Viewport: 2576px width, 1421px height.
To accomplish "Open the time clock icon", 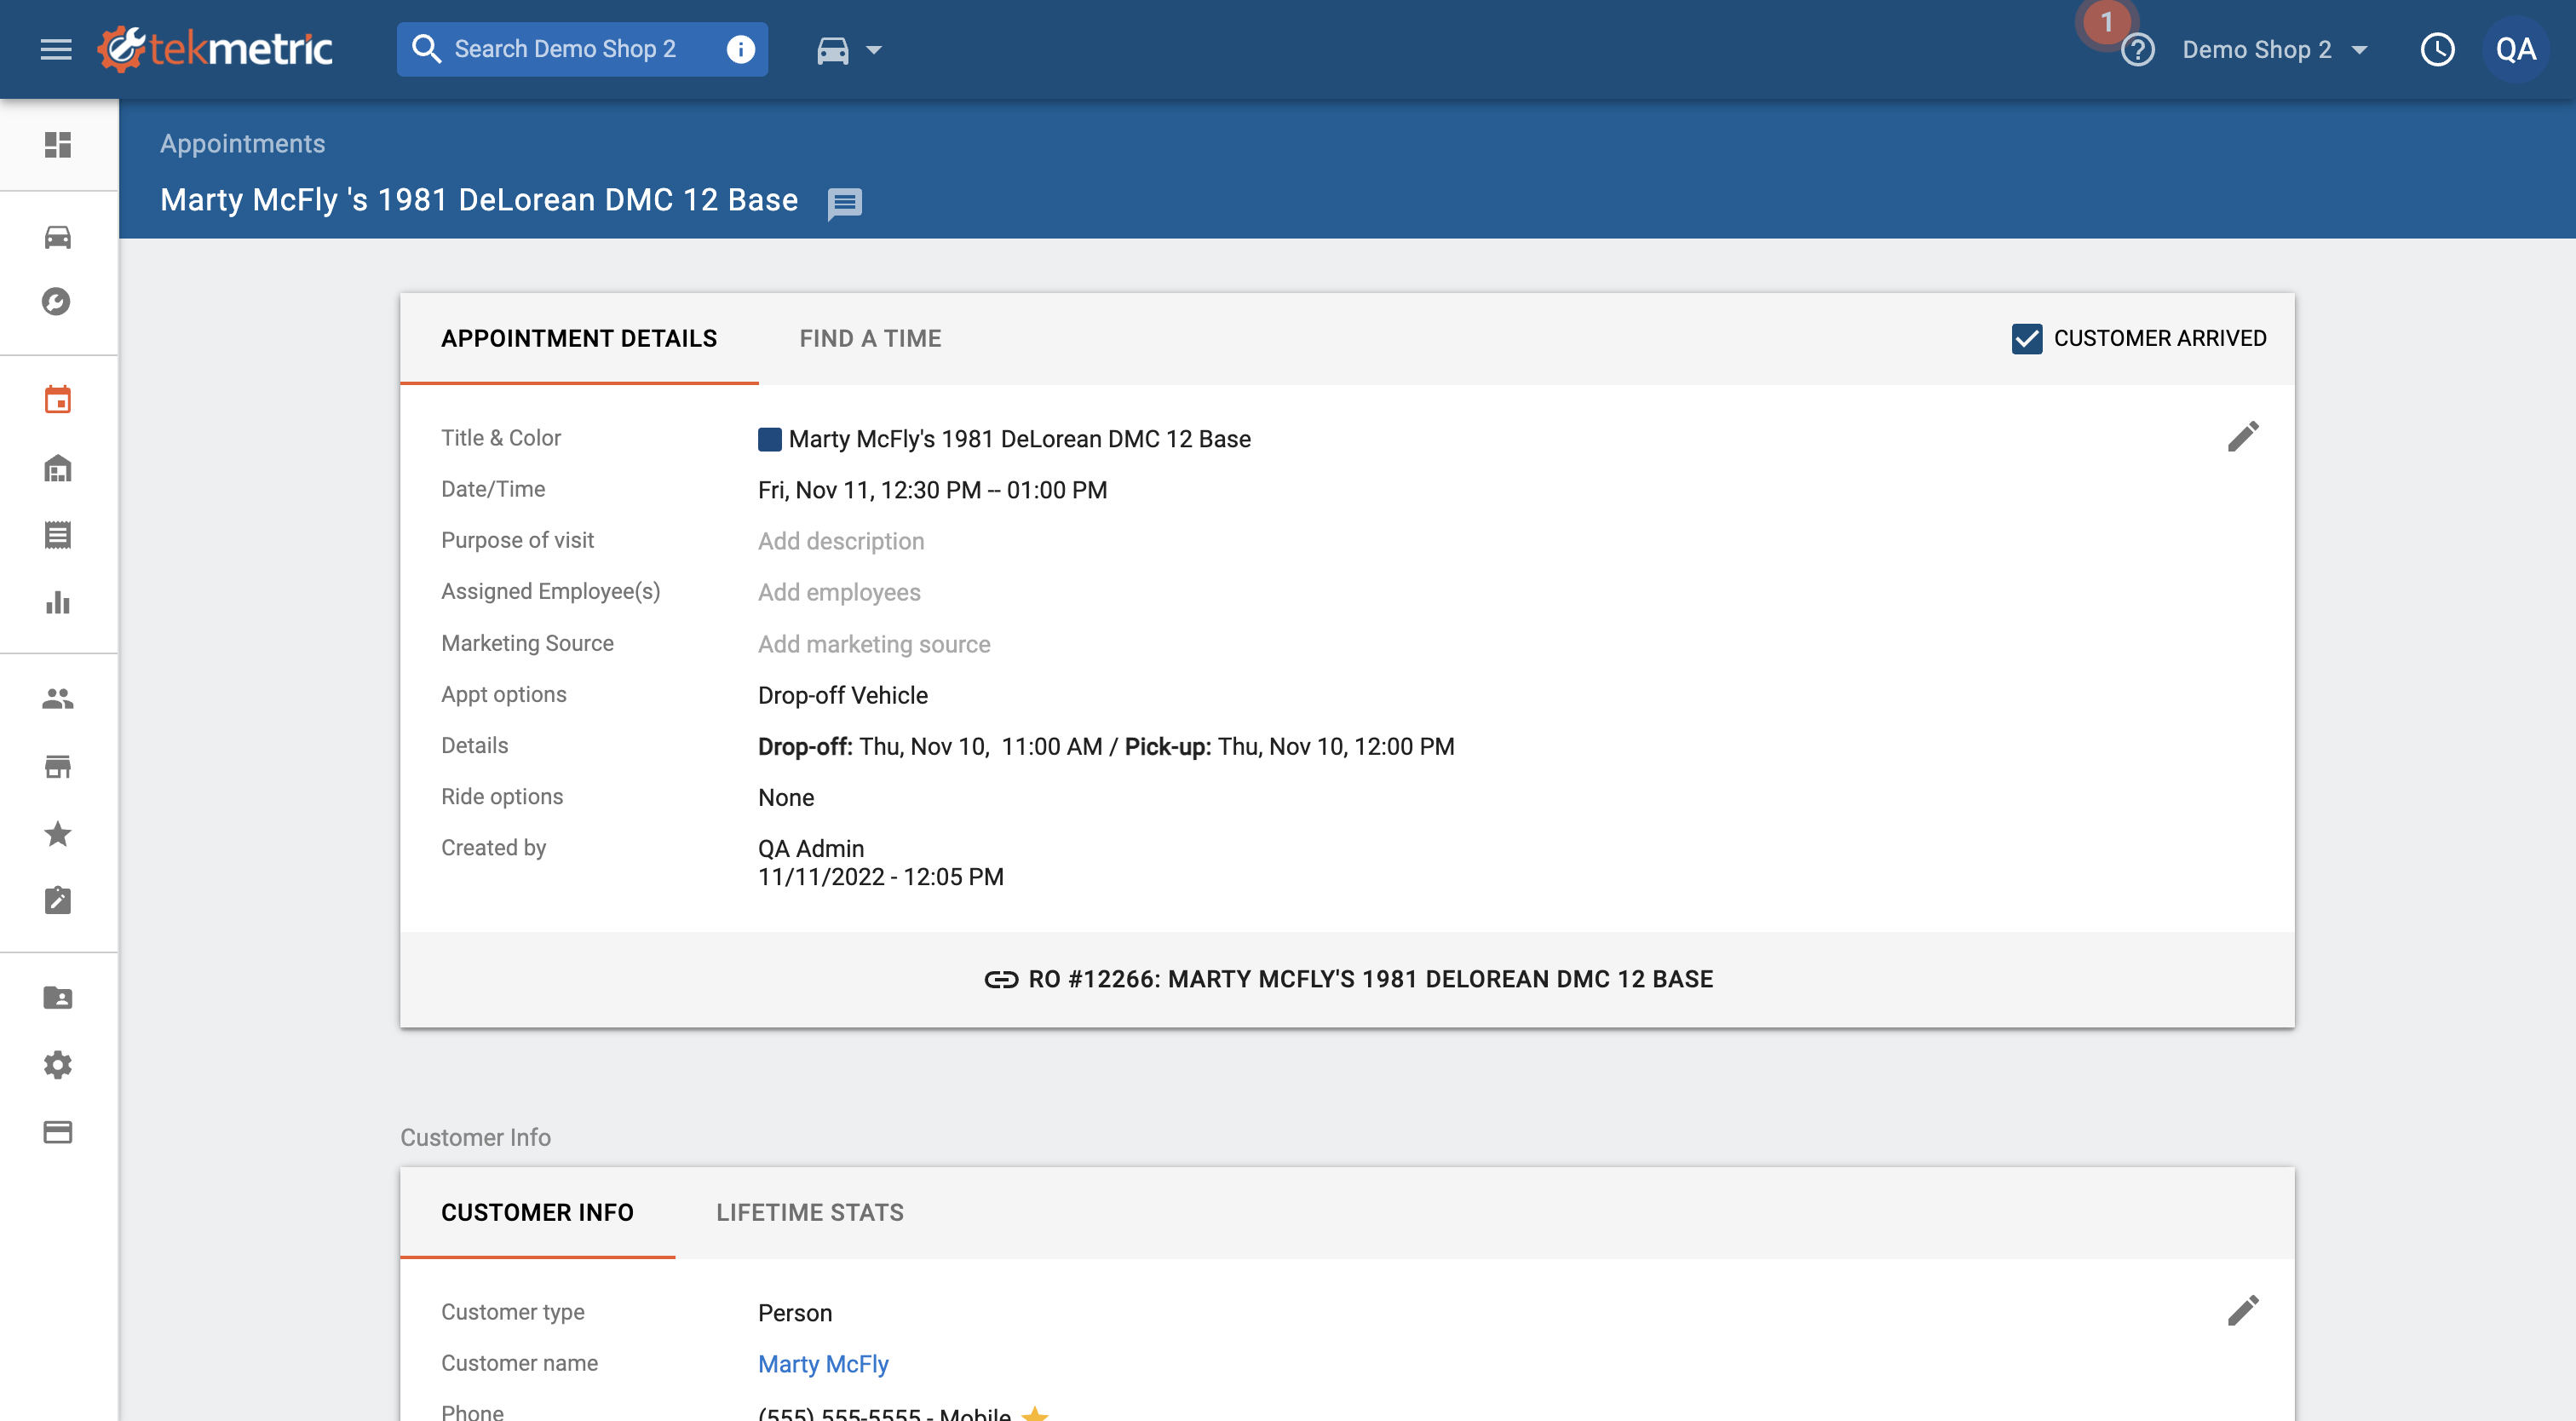I will 2437,50.
